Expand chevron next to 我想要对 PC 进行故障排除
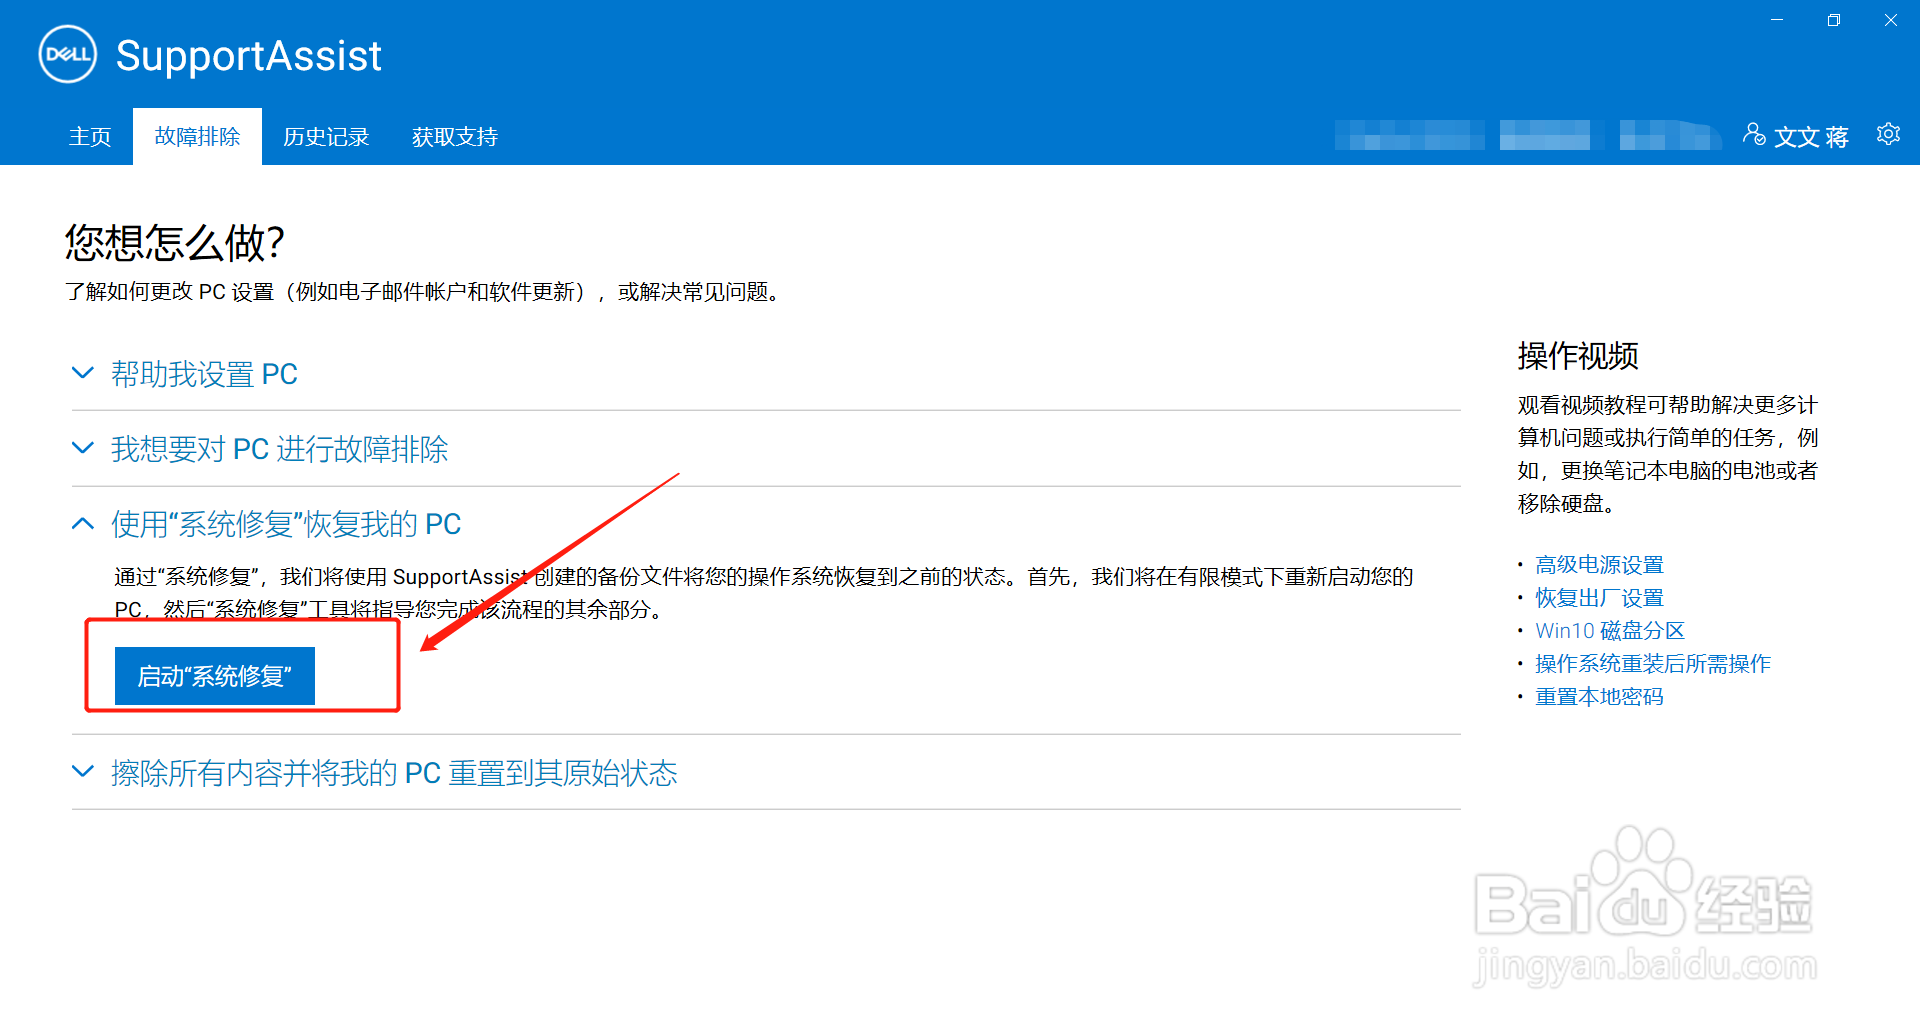 click(83, 448)
